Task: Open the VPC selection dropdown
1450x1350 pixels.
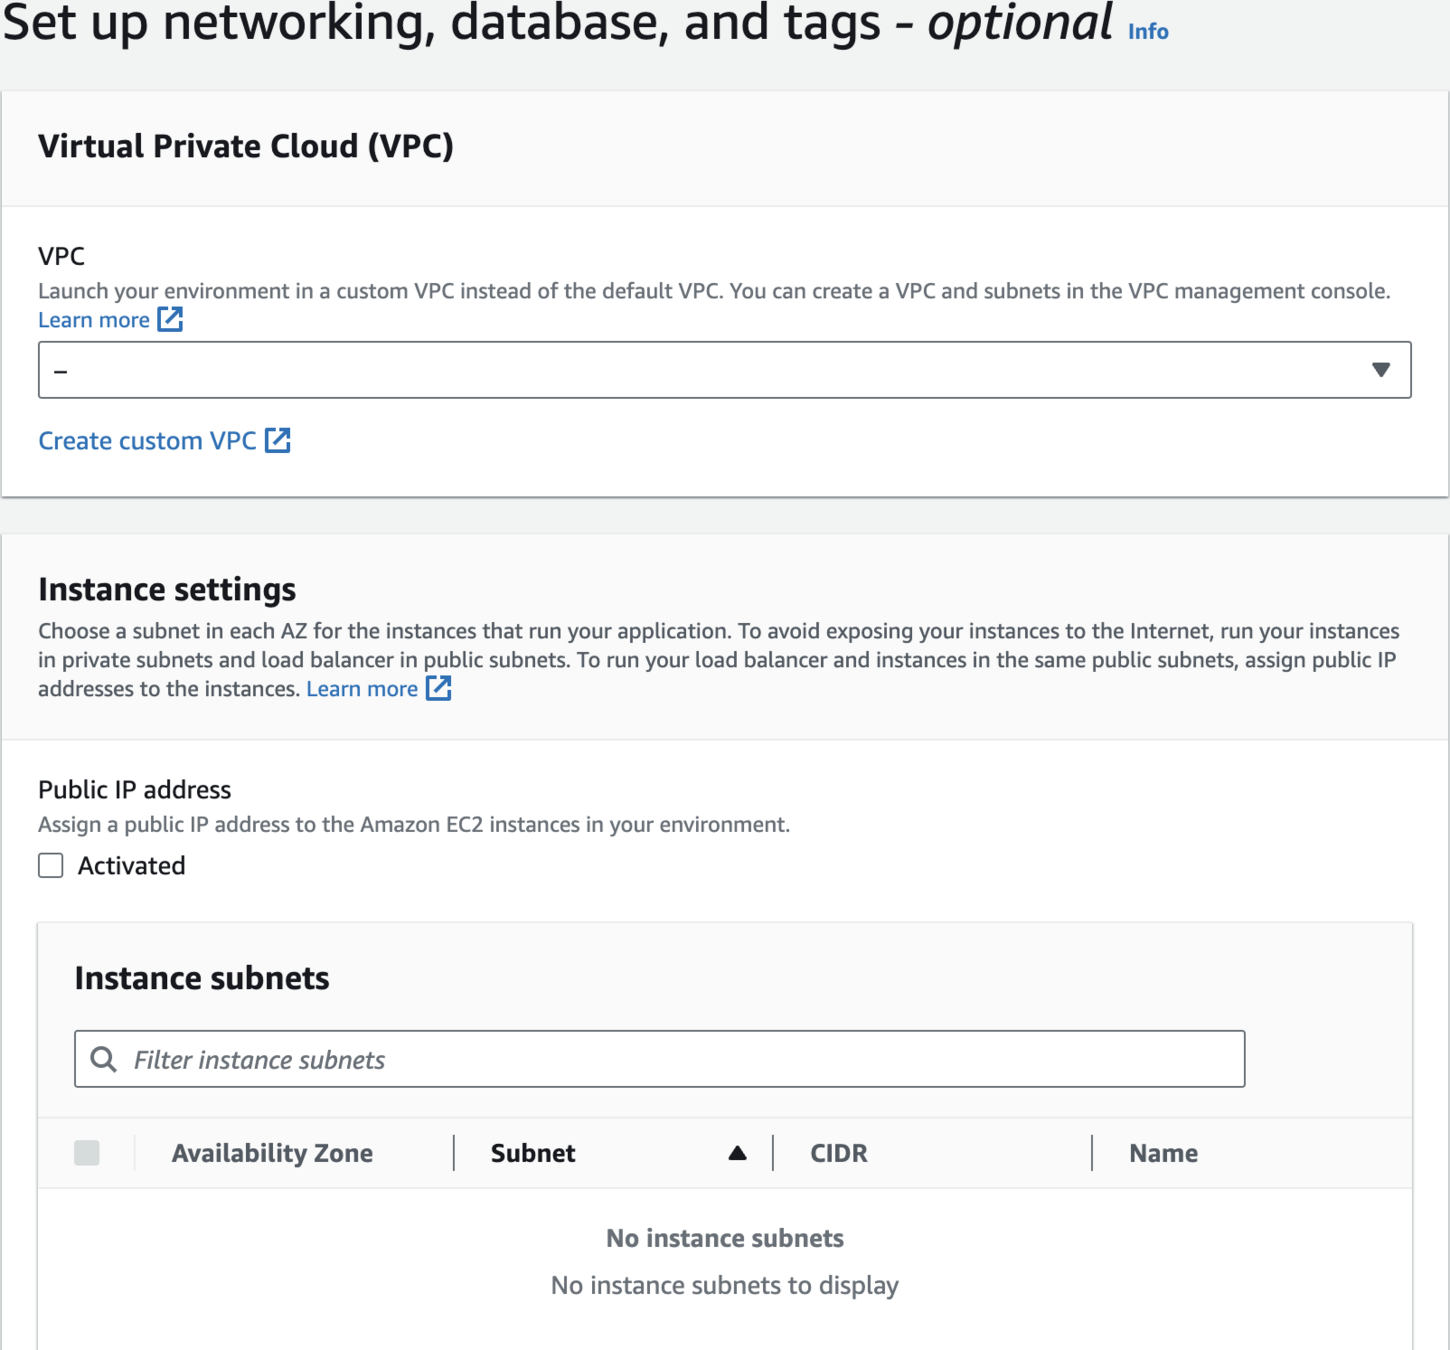Action: pyautogui.click(x=700, y=370)
